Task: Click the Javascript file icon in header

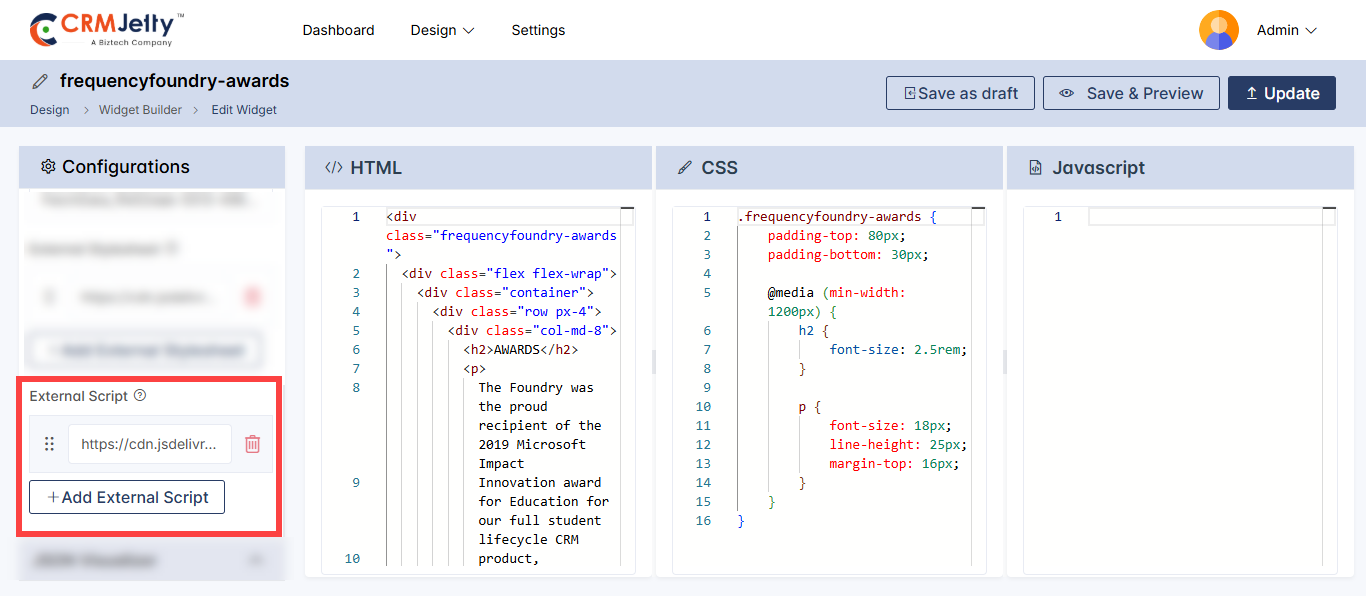Action: 1035,168
